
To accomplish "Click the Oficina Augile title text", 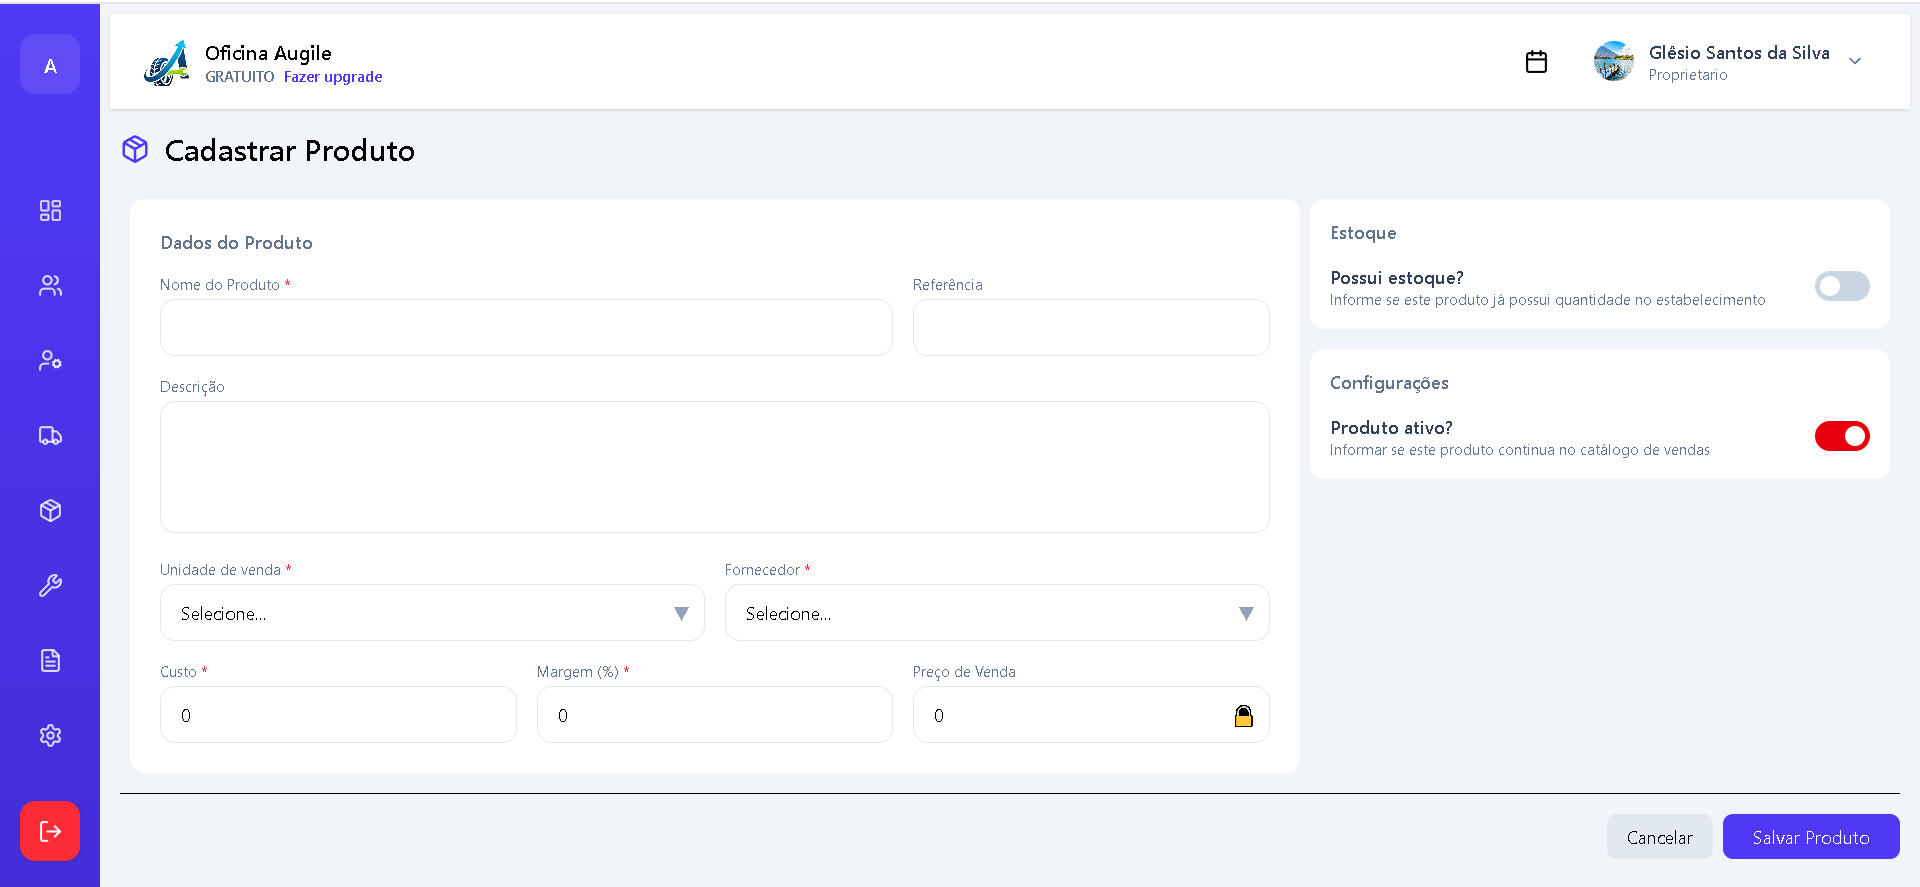I will pyautogui.click(x=268, y=53).
